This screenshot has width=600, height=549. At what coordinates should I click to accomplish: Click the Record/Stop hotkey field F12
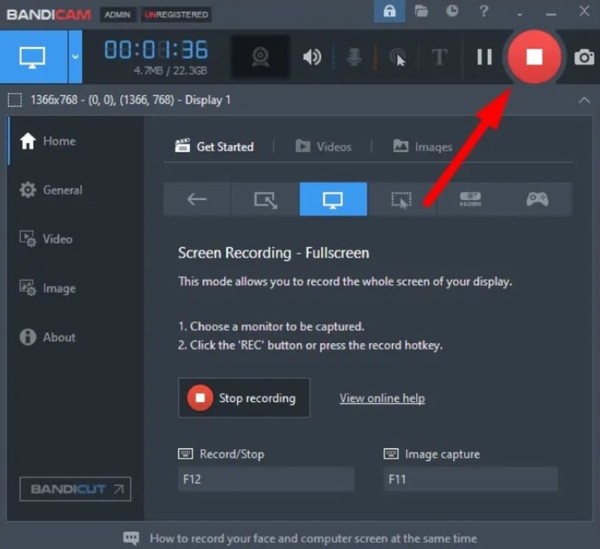266,480
